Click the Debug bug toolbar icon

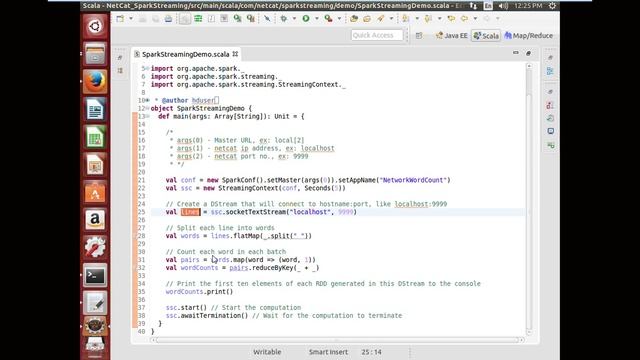point(284,18)
